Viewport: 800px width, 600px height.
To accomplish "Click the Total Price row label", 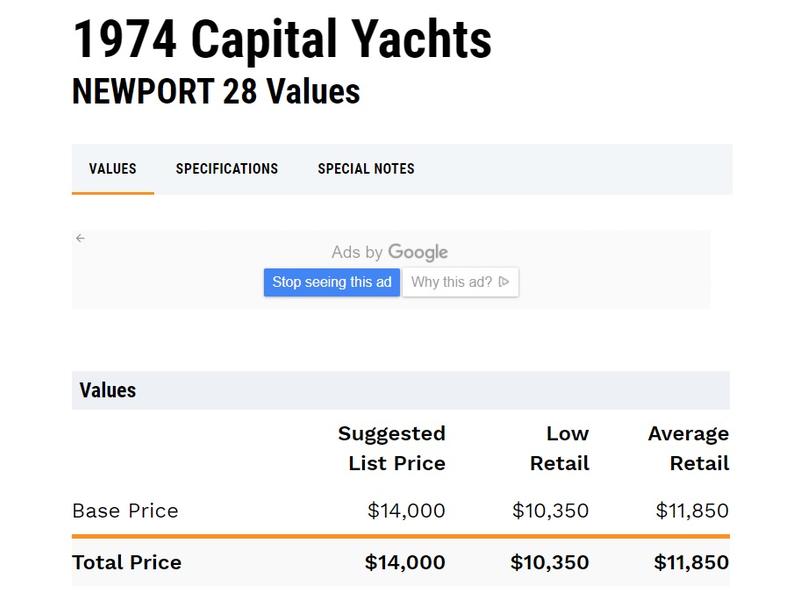I will click(x=127, y=562).
